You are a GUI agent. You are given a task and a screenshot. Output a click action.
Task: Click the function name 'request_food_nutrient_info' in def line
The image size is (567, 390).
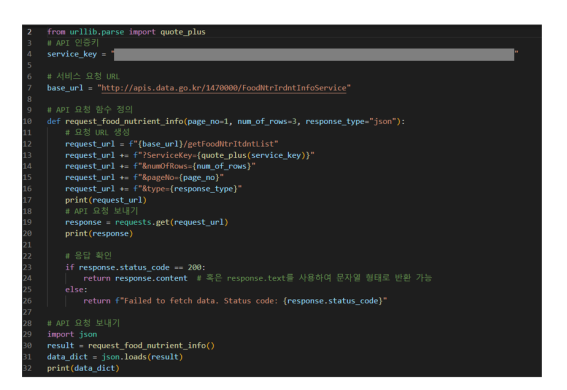124,121
